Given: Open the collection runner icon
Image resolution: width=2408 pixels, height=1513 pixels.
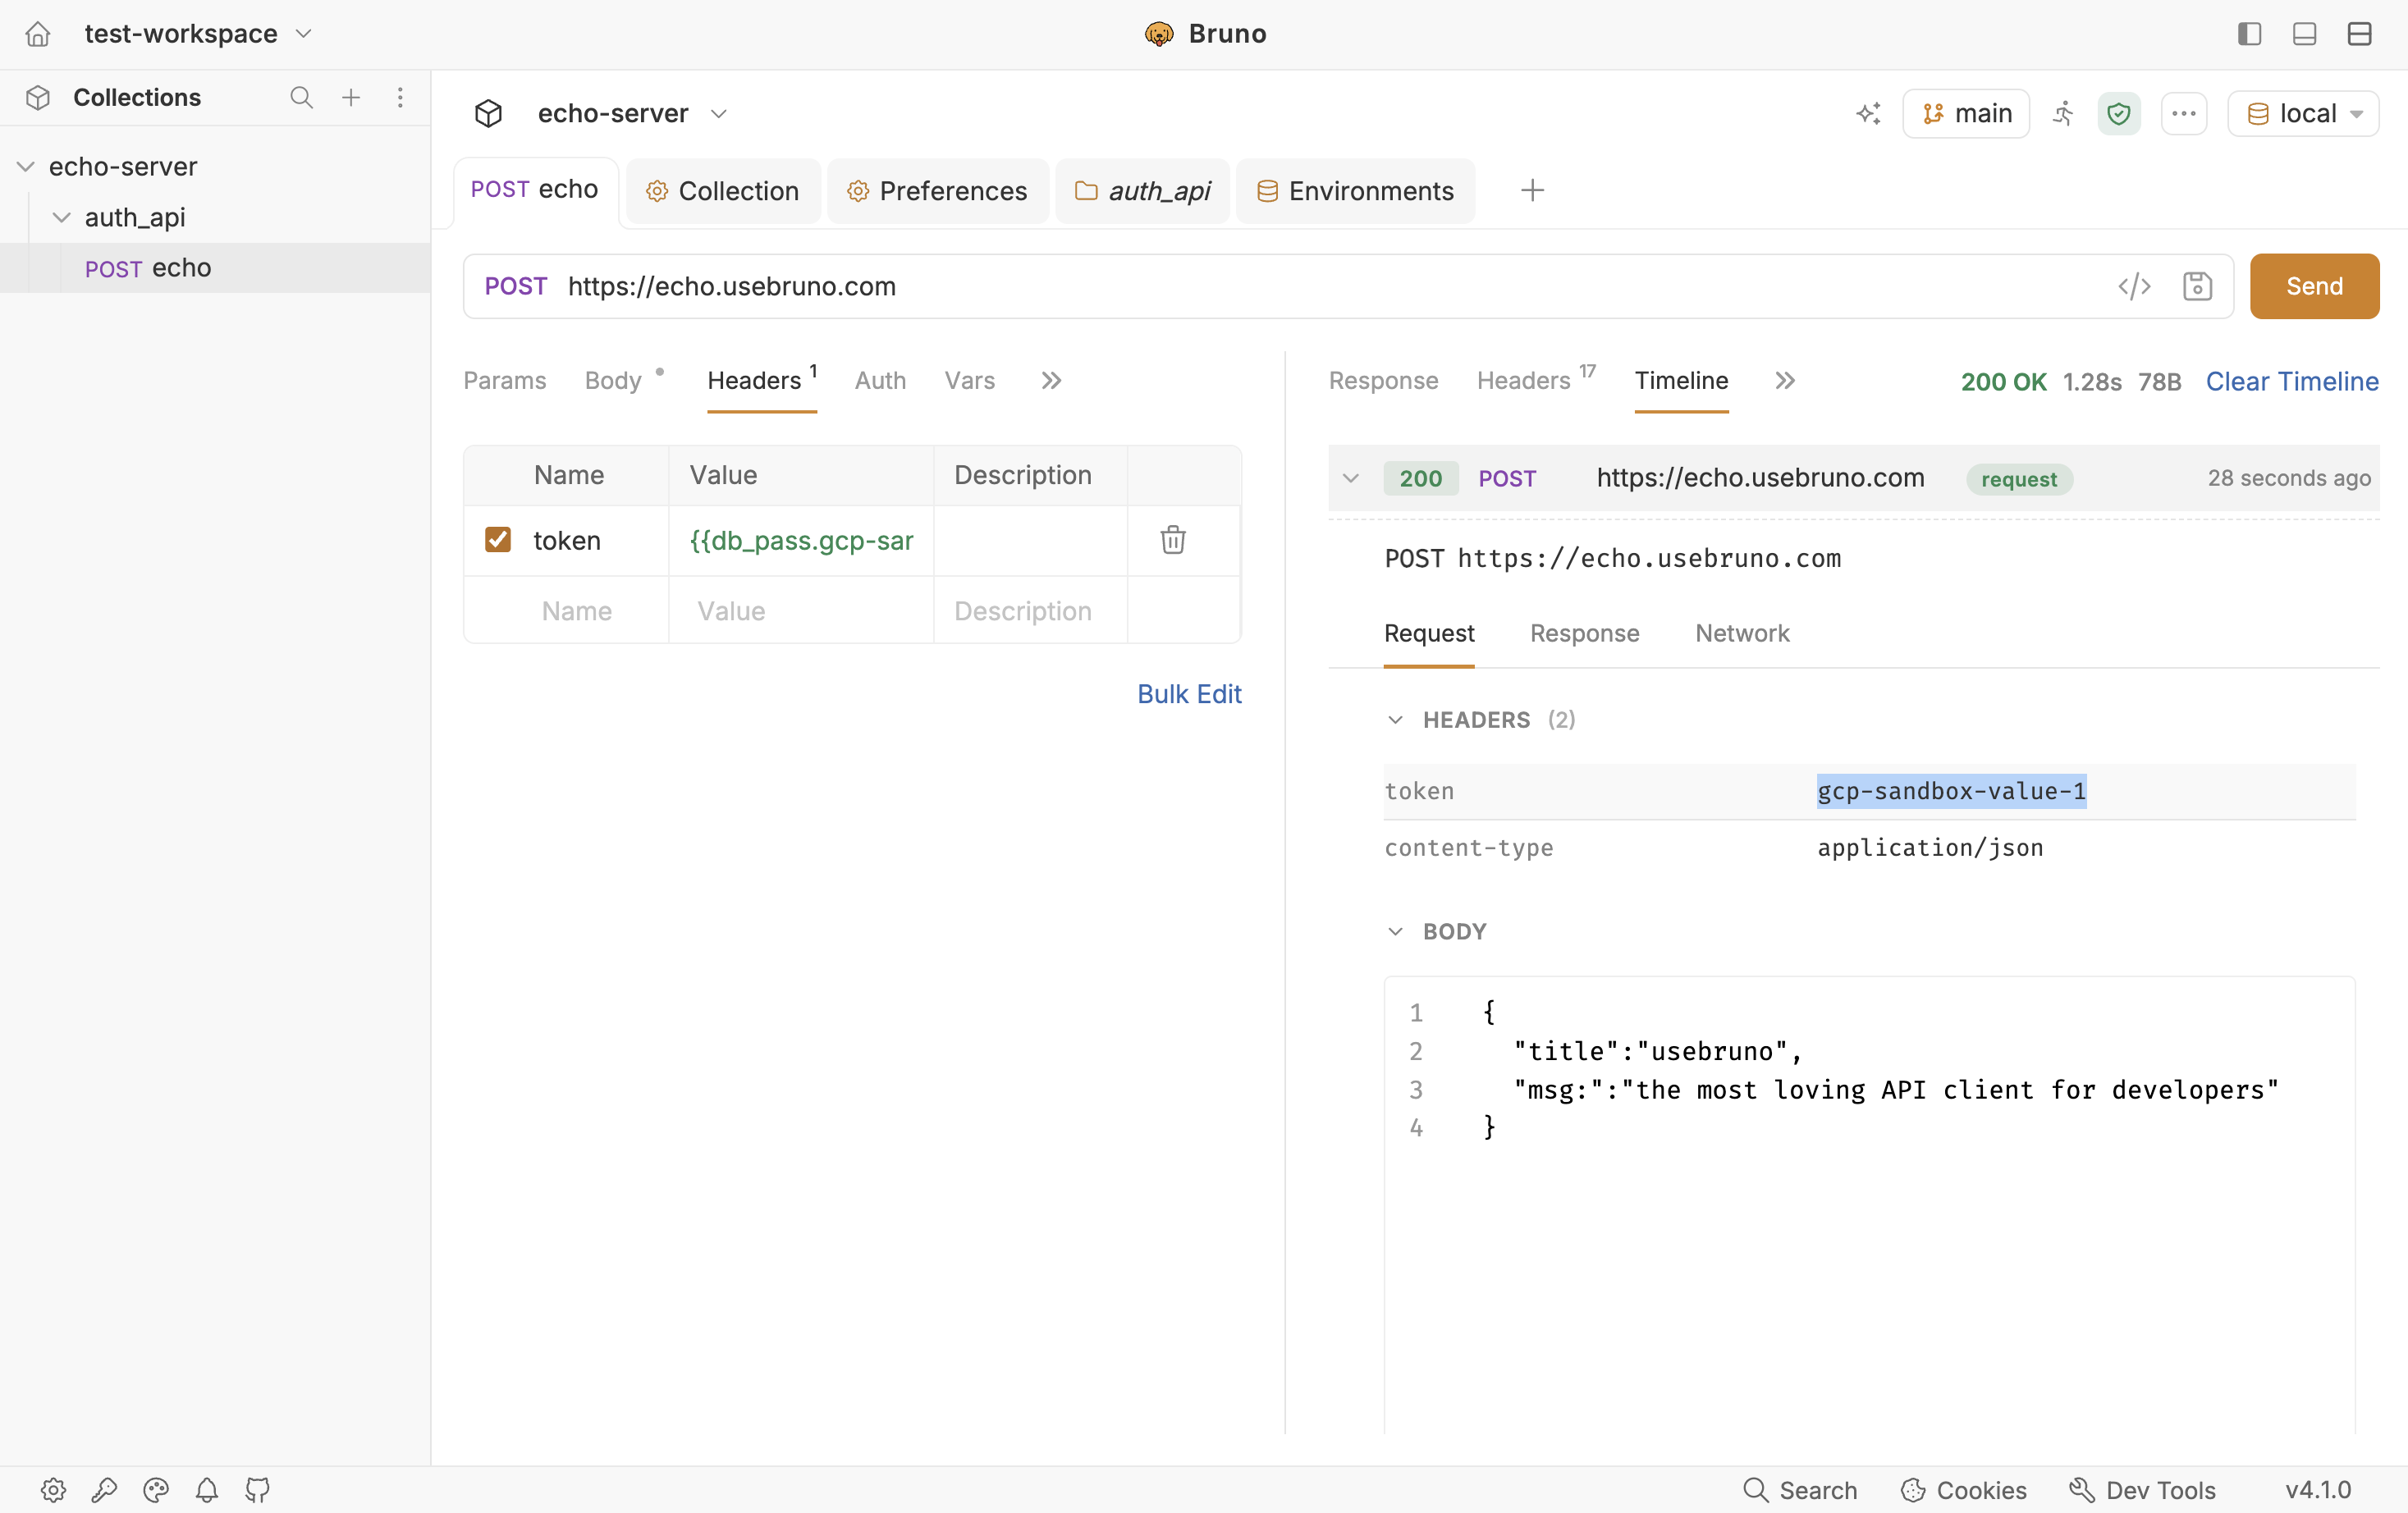Looking at the screenshot, I should tap(2063, 114).
